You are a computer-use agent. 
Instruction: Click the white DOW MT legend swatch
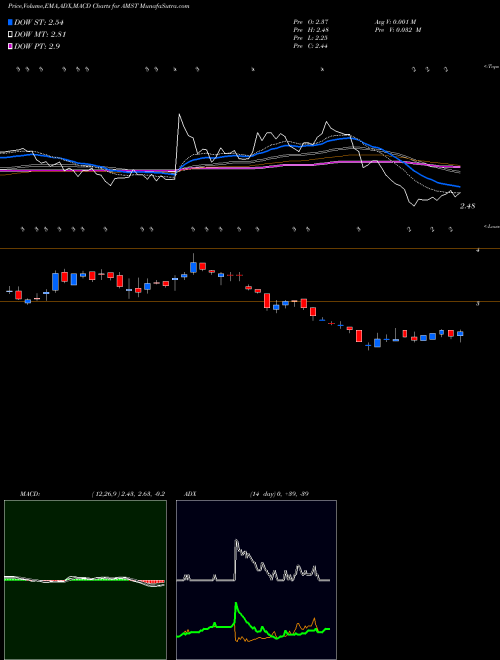(x=10, y=34)
